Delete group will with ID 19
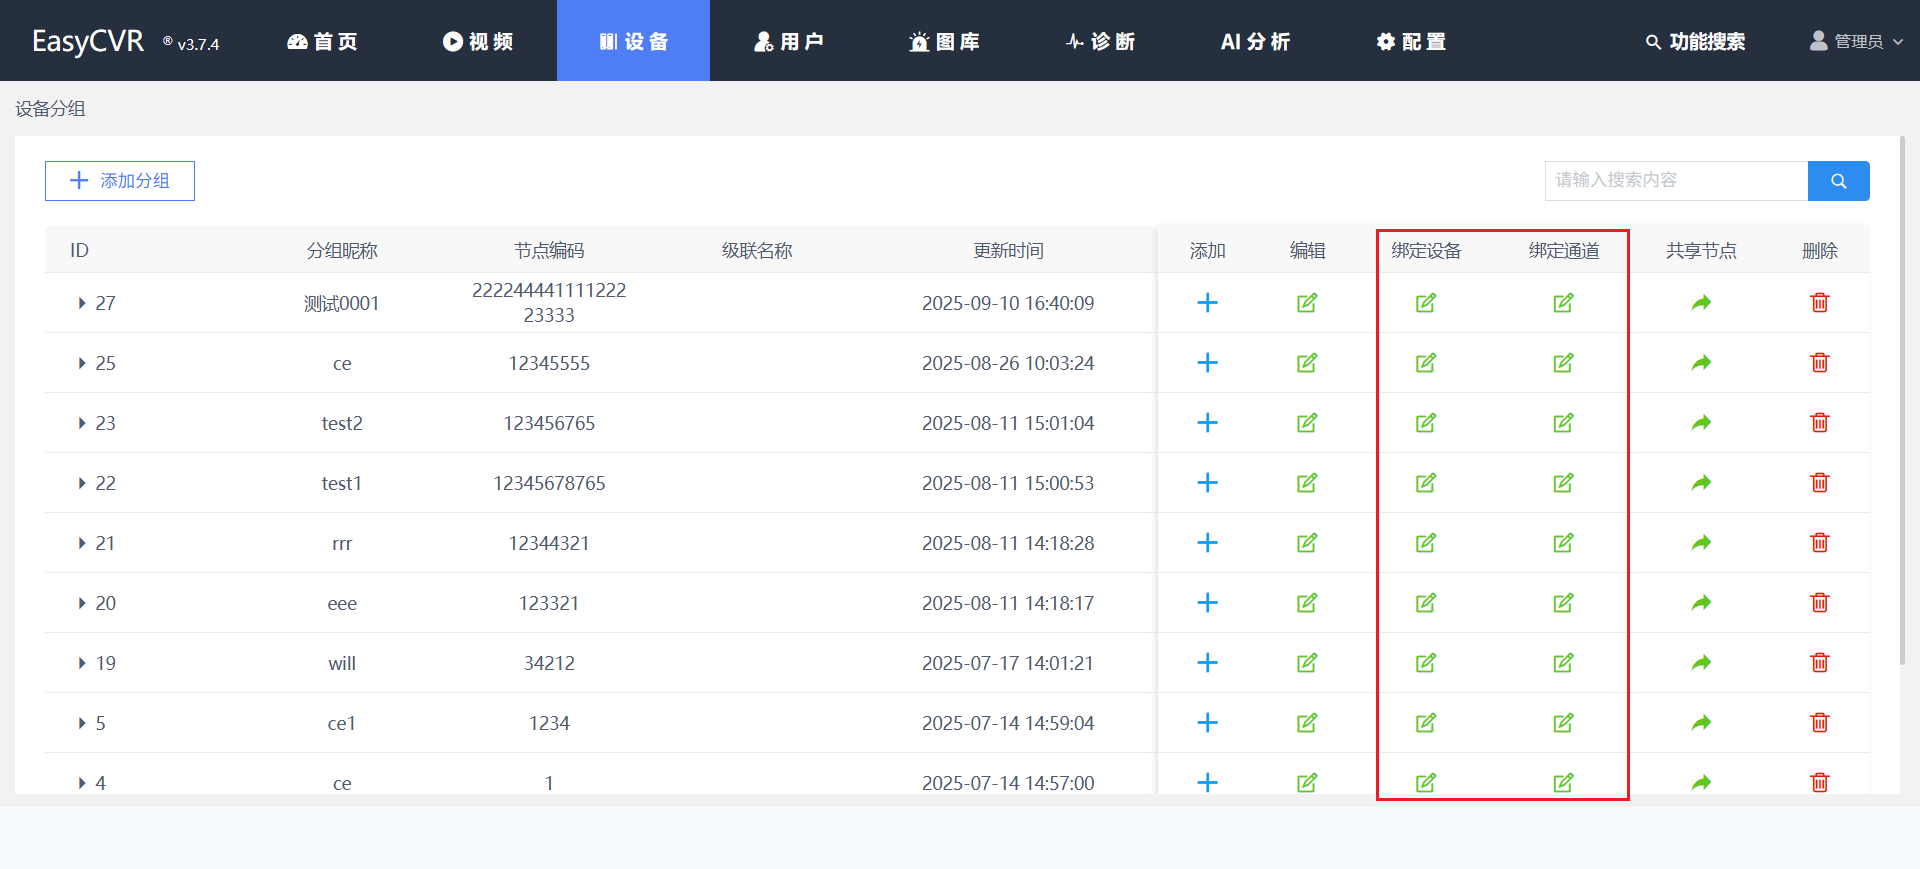 click(1819, 663)
